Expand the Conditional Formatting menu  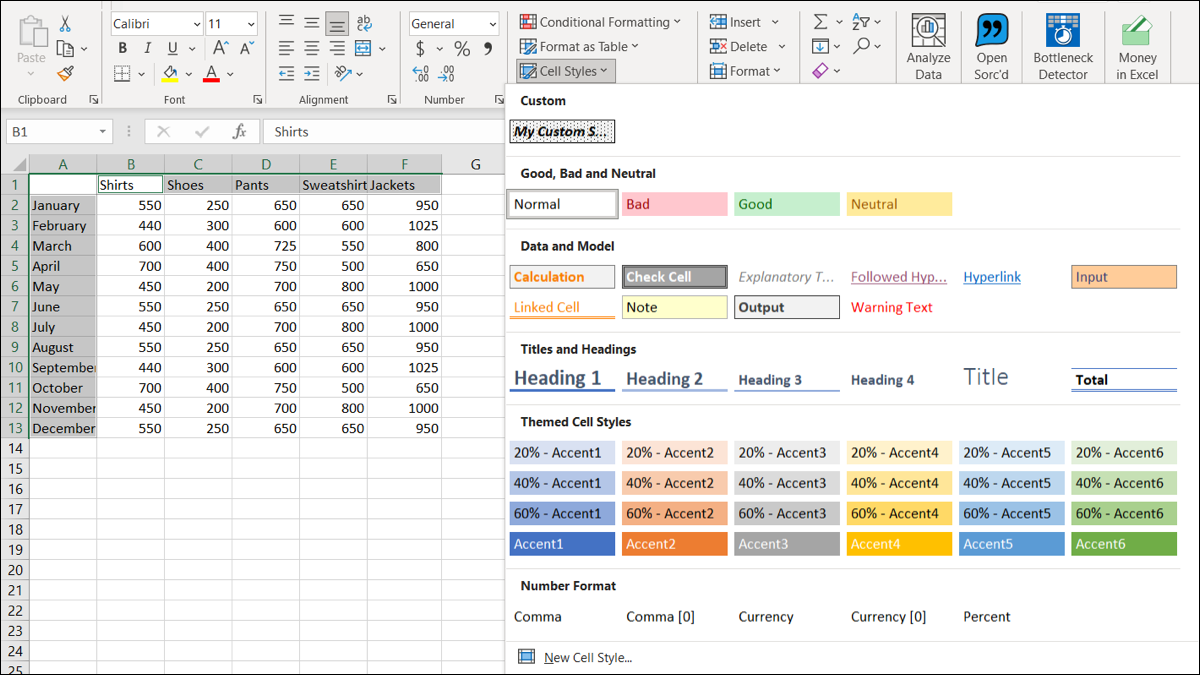[599, 22]
